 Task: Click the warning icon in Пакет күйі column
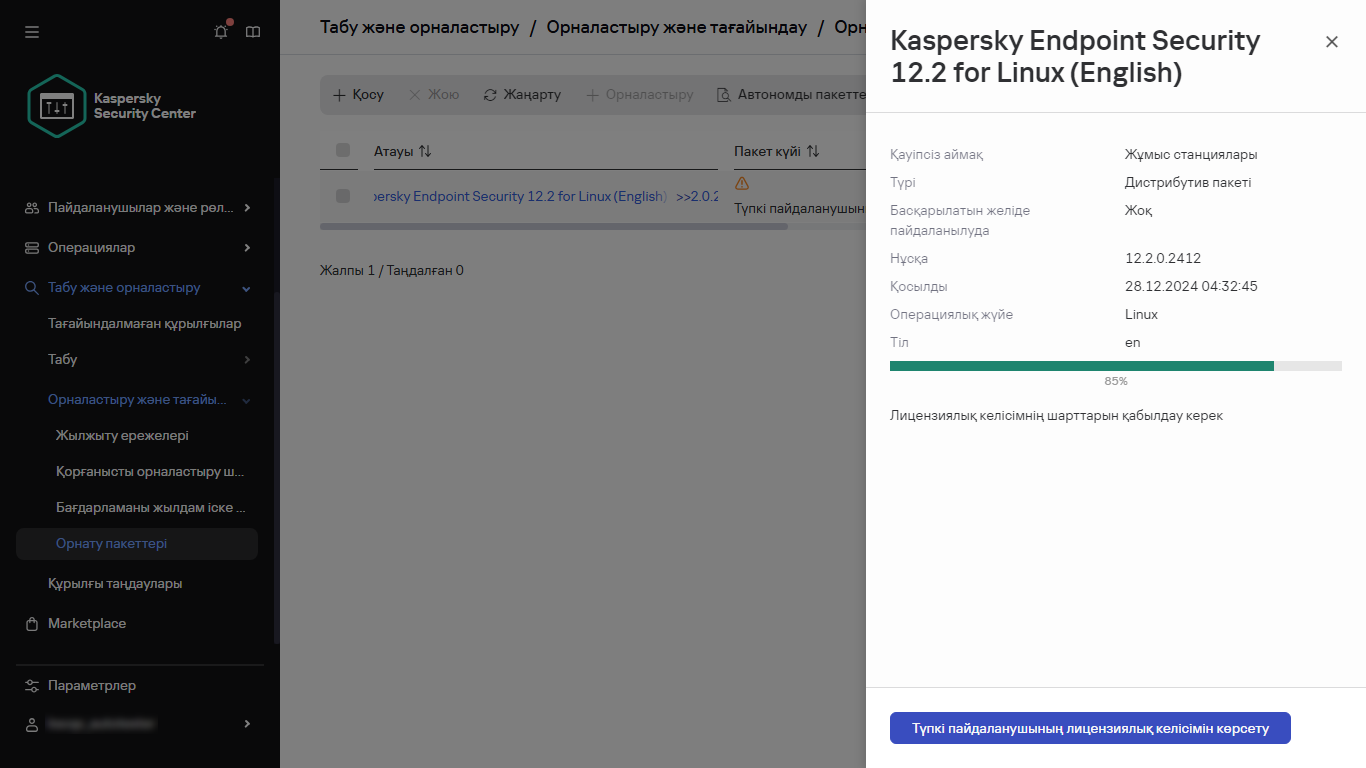point(741,184)
